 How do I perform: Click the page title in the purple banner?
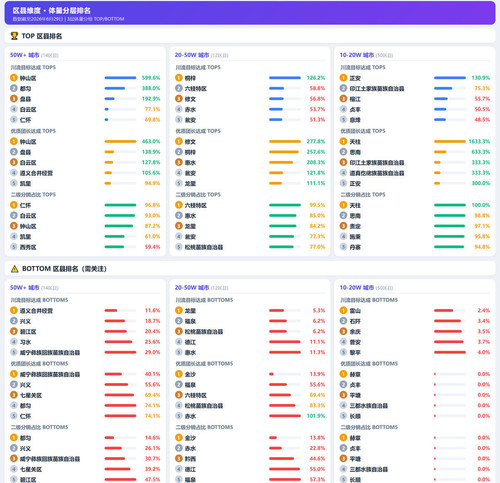tap(52, 10)
